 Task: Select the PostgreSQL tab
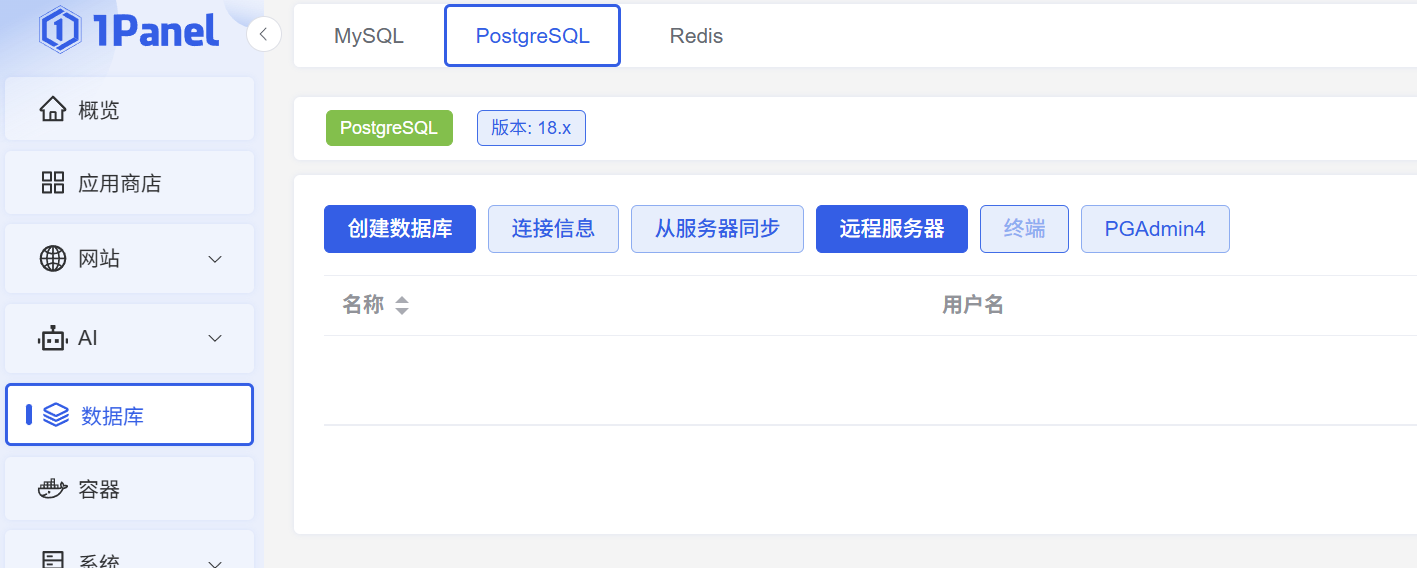532,36
